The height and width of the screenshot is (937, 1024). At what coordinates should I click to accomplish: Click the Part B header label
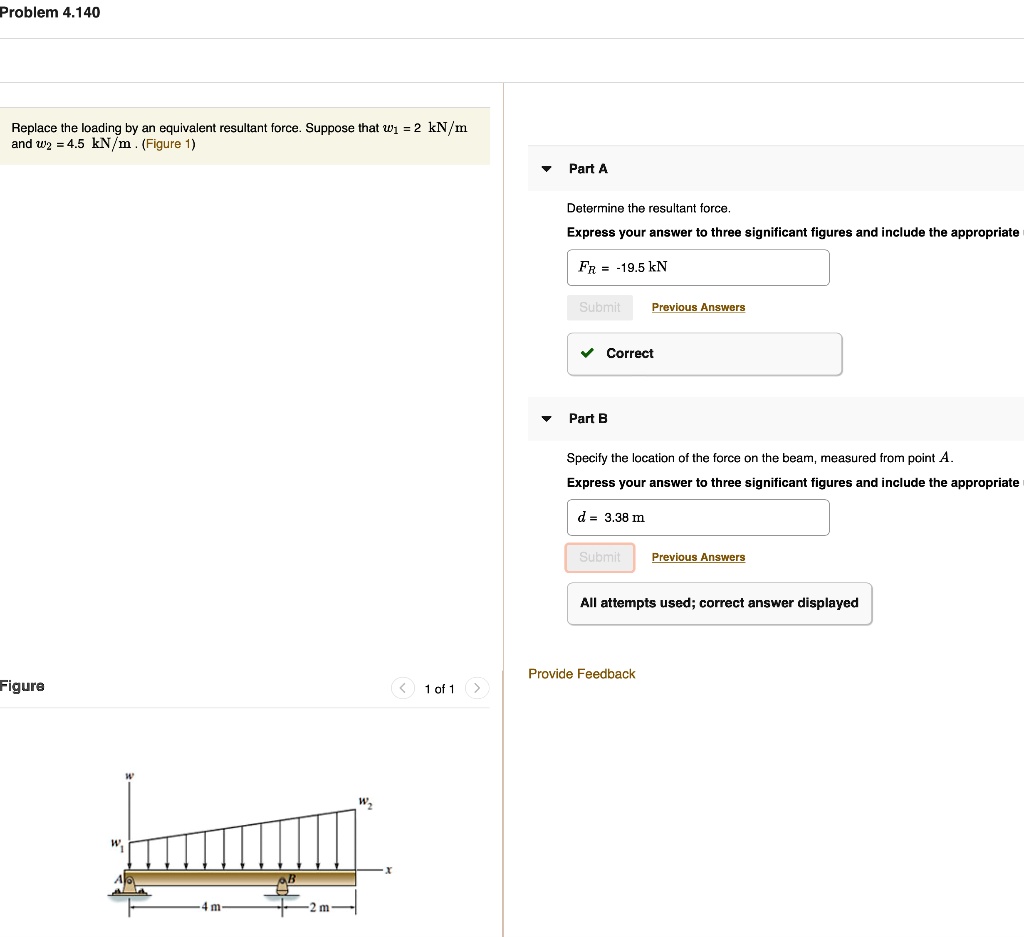[x=588, y=419]
